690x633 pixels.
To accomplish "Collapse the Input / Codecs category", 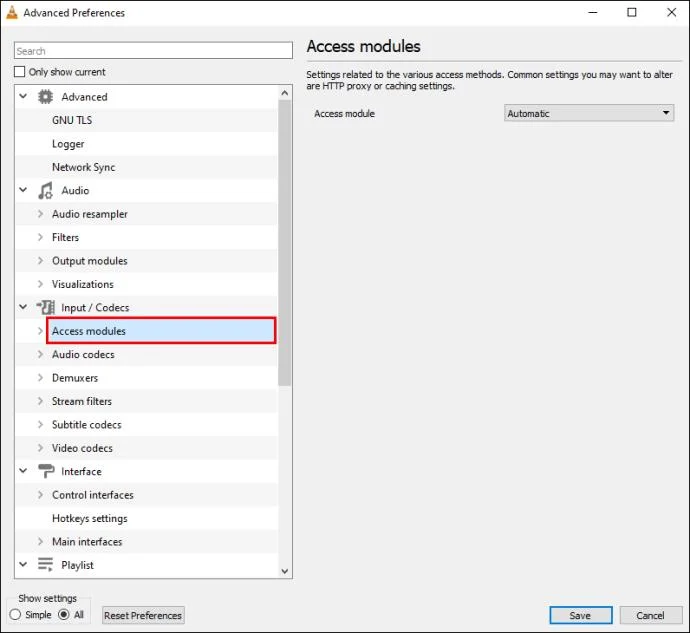I will (x=23, y=307).
